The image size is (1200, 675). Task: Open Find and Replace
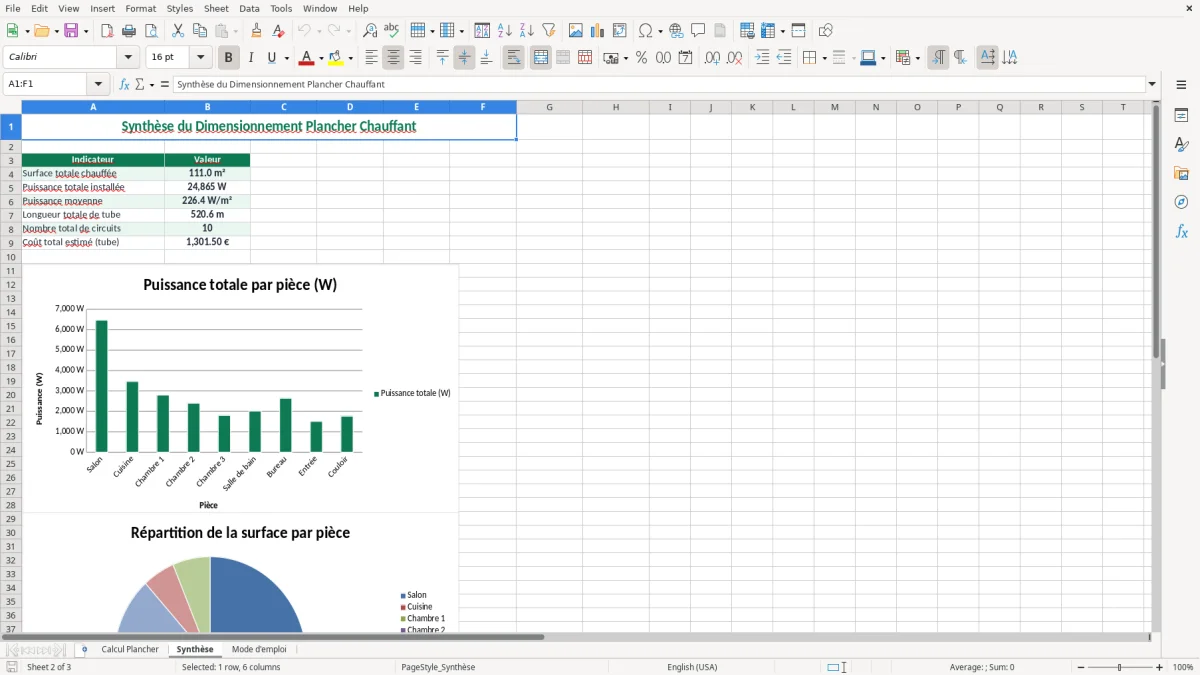point(370,31)
